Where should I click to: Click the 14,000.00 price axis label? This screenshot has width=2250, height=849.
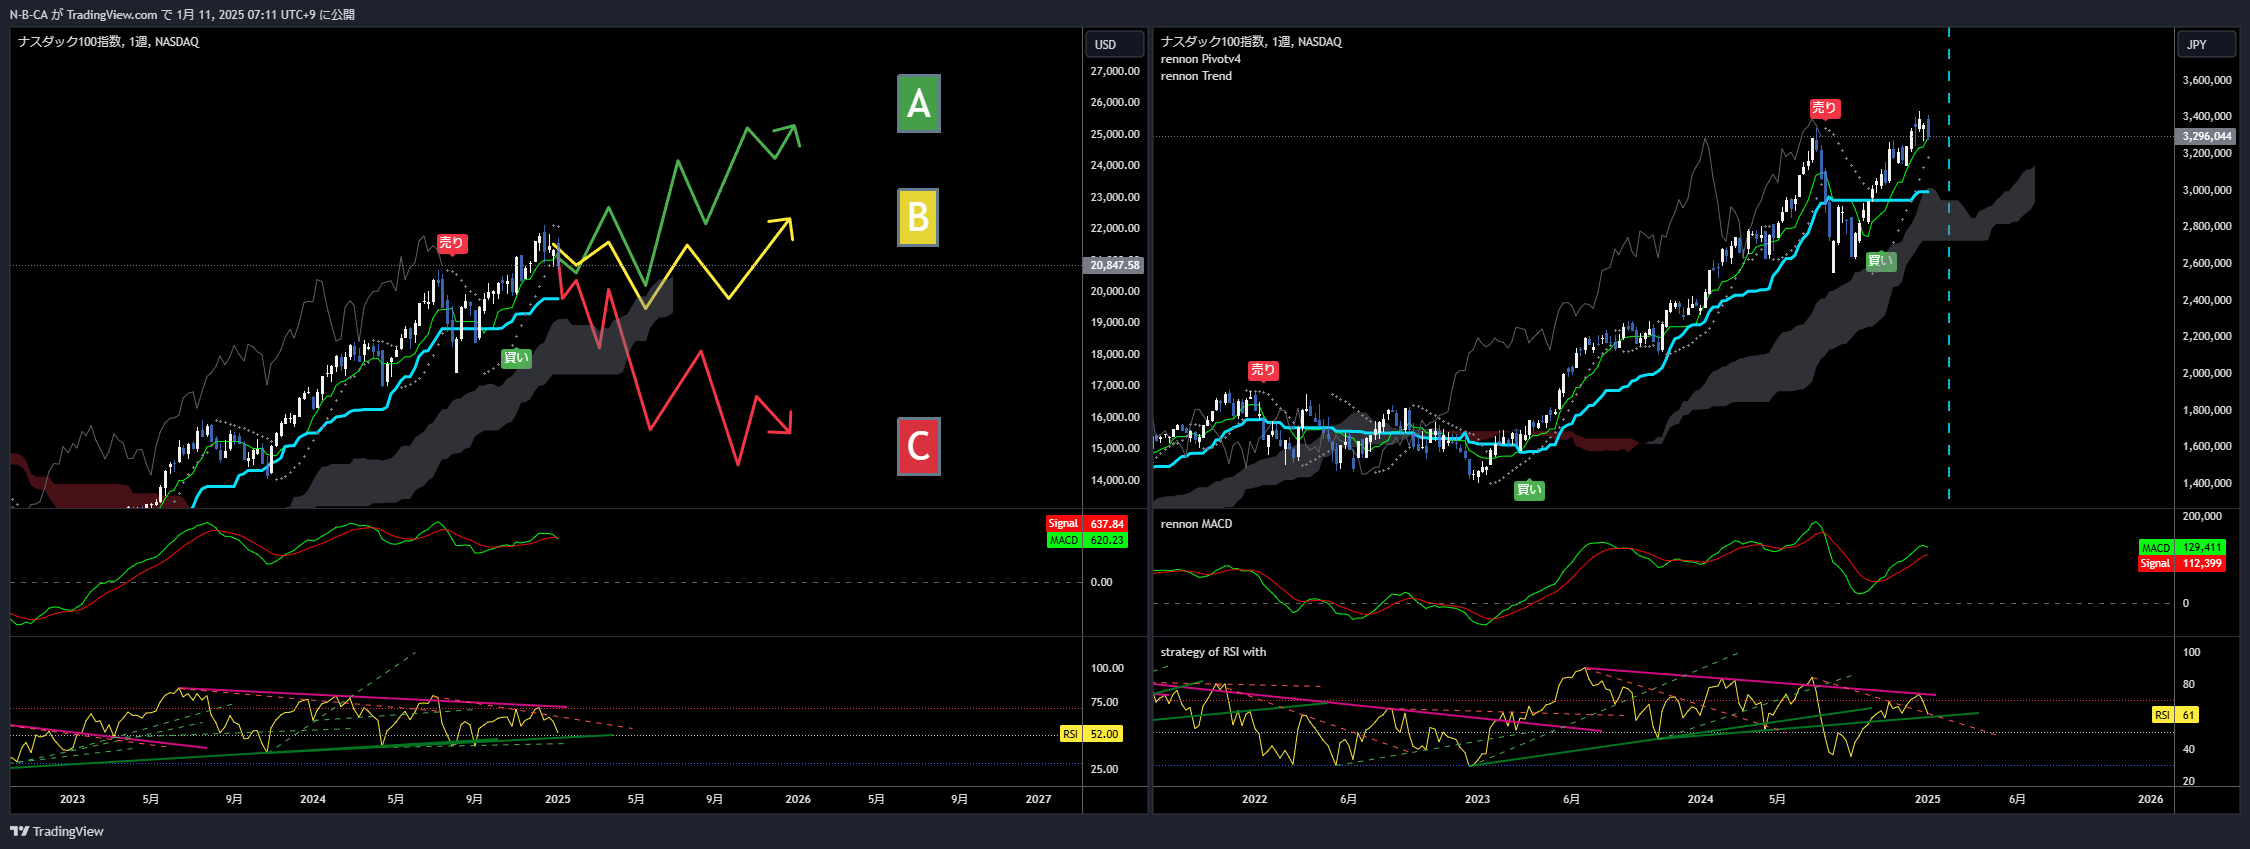(1115, 480)
